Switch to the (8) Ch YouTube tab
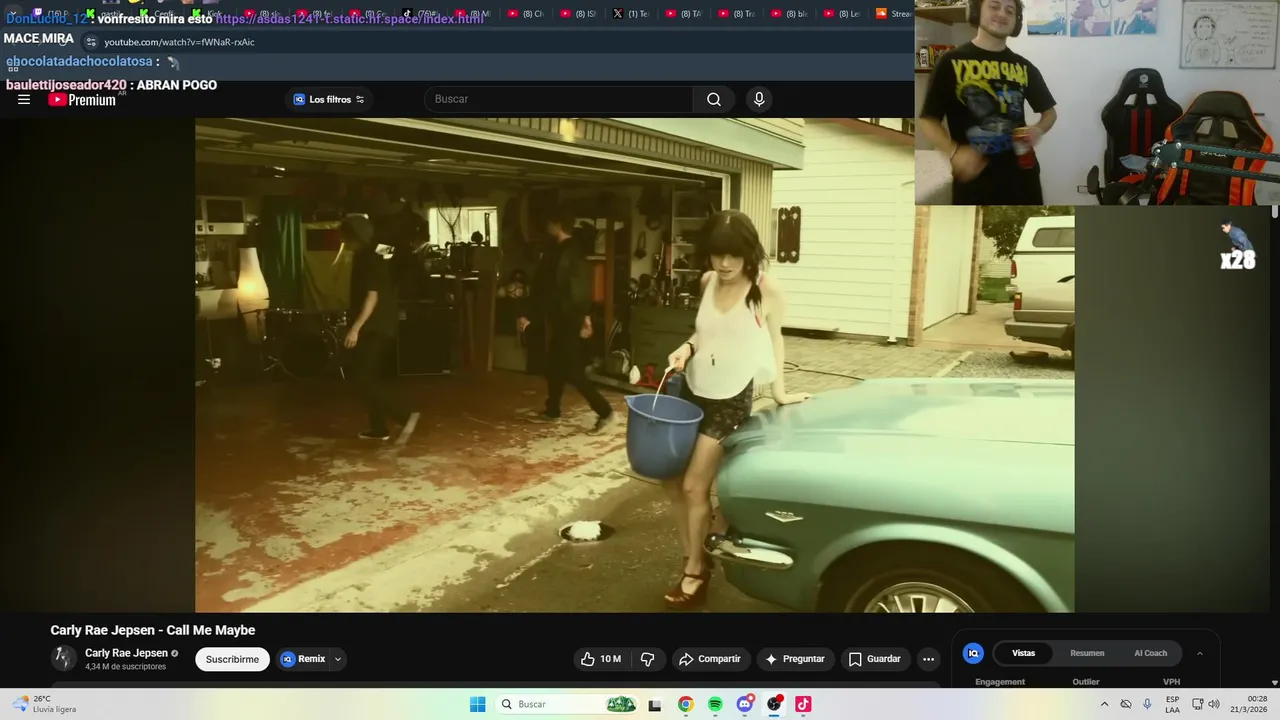1280x720 pixels. point(526,14)
